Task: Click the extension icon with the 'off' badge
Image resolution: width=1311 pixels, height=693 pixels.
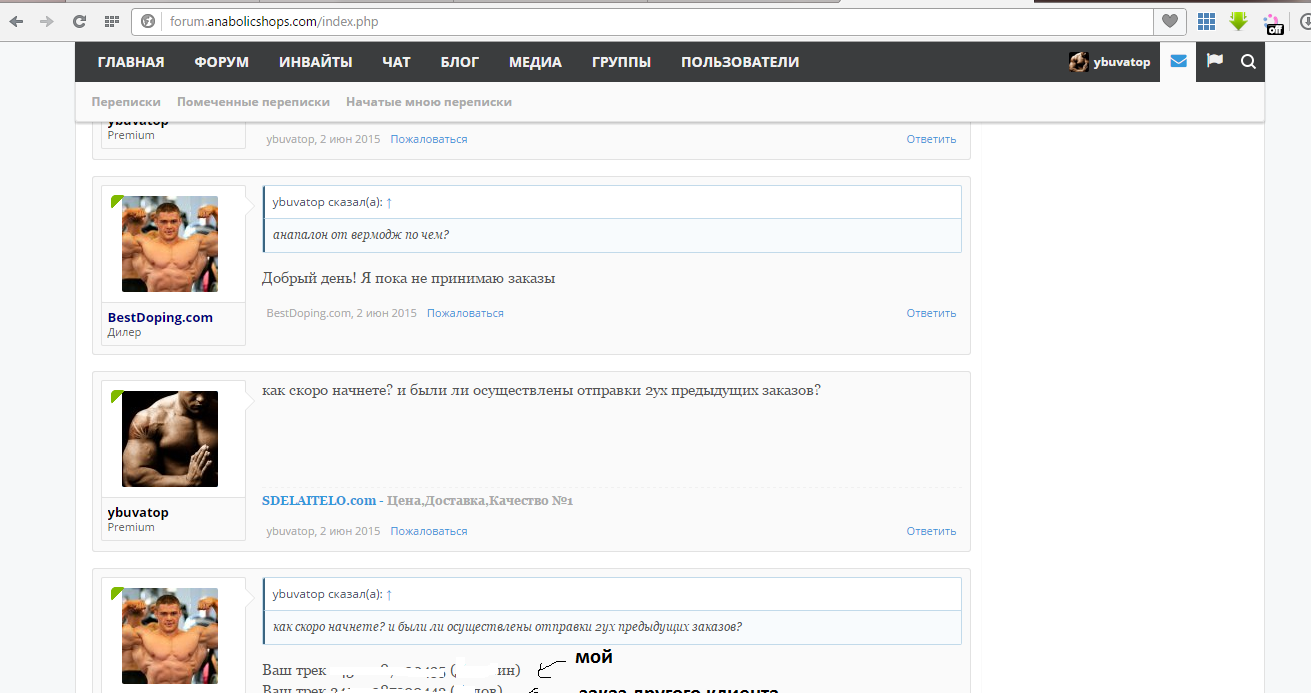Action: pos(1273,23)
